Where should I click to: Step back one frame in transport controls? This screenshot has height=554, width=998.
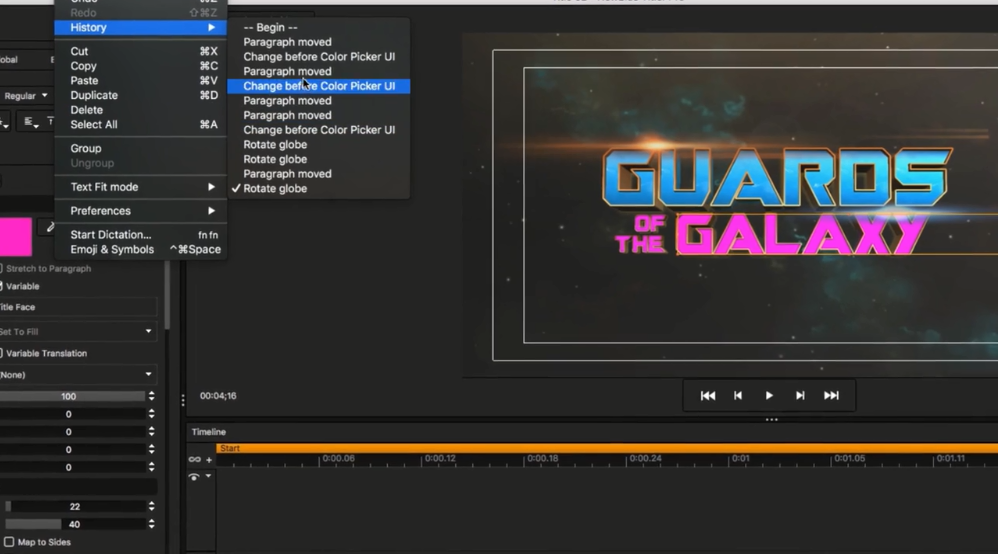click(738, 396)
